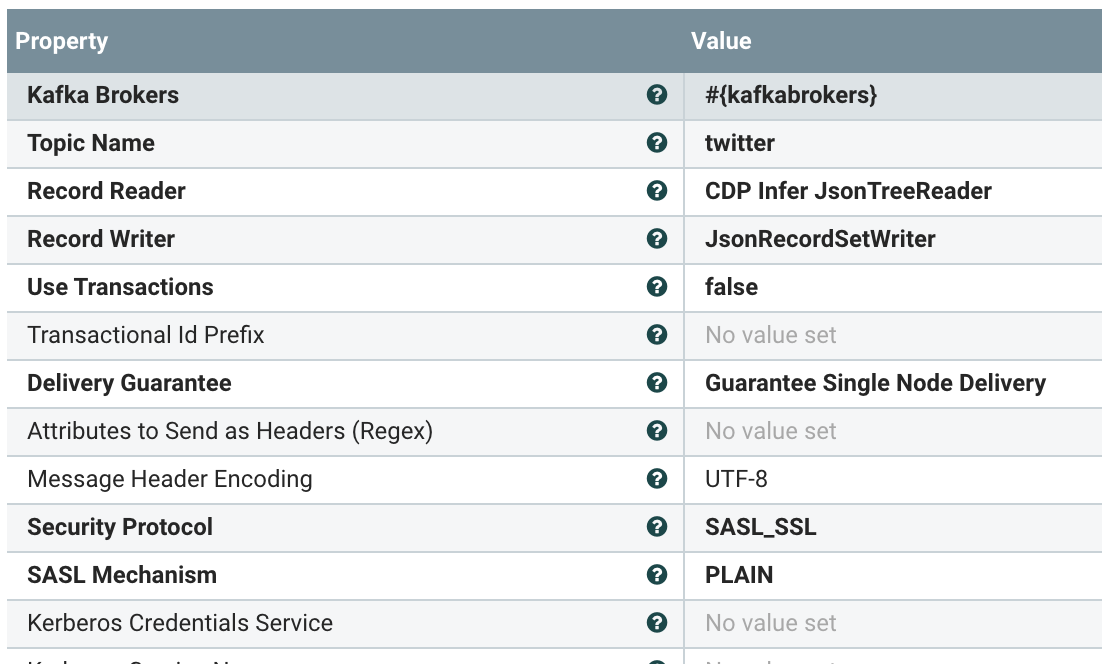Click the twitter topic name value
This screenshot has height=664, width=1102.
coord(740,143)
